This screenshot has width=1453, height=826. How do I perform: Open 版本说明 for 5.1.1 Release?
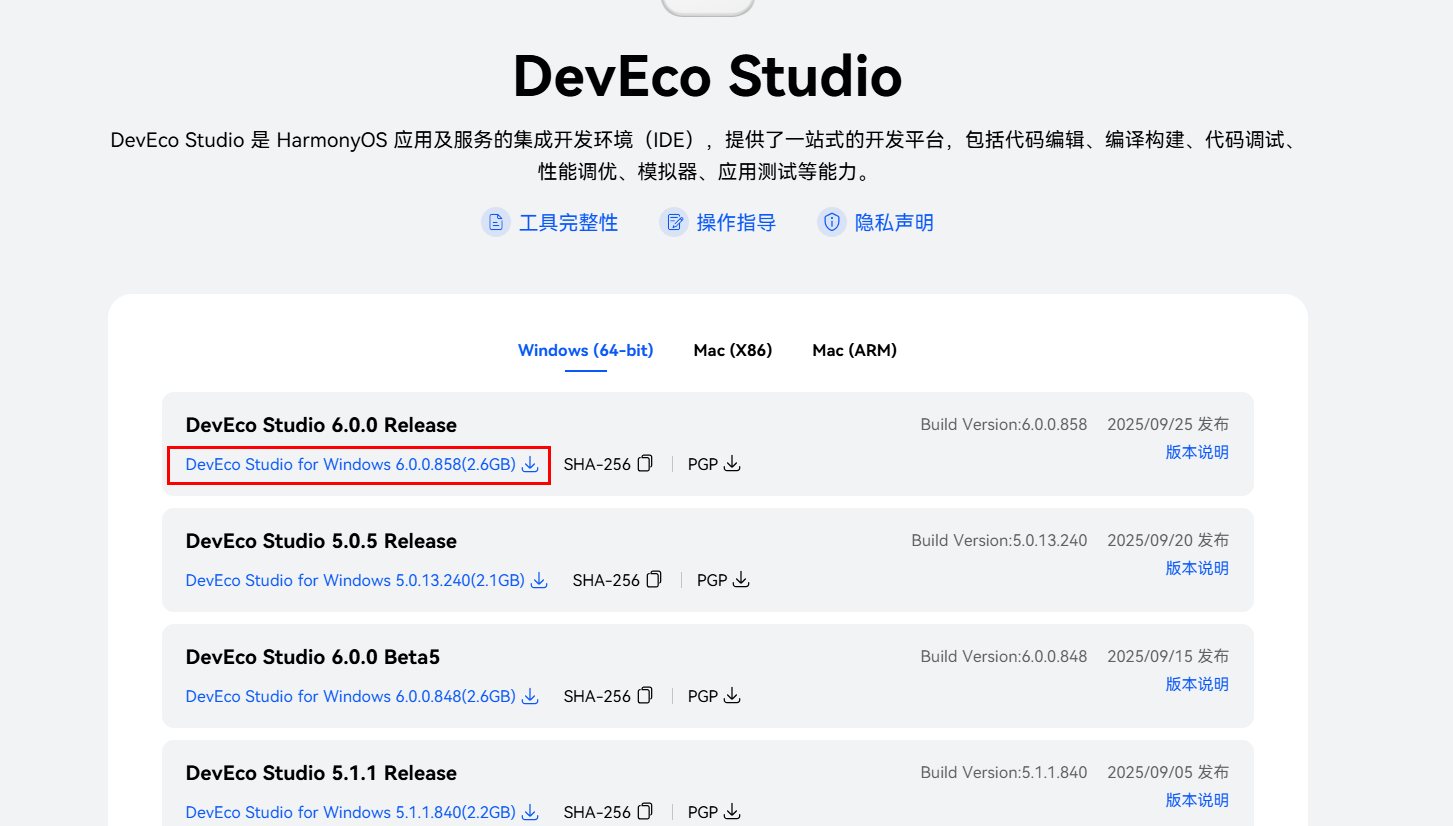(1197, 800)
